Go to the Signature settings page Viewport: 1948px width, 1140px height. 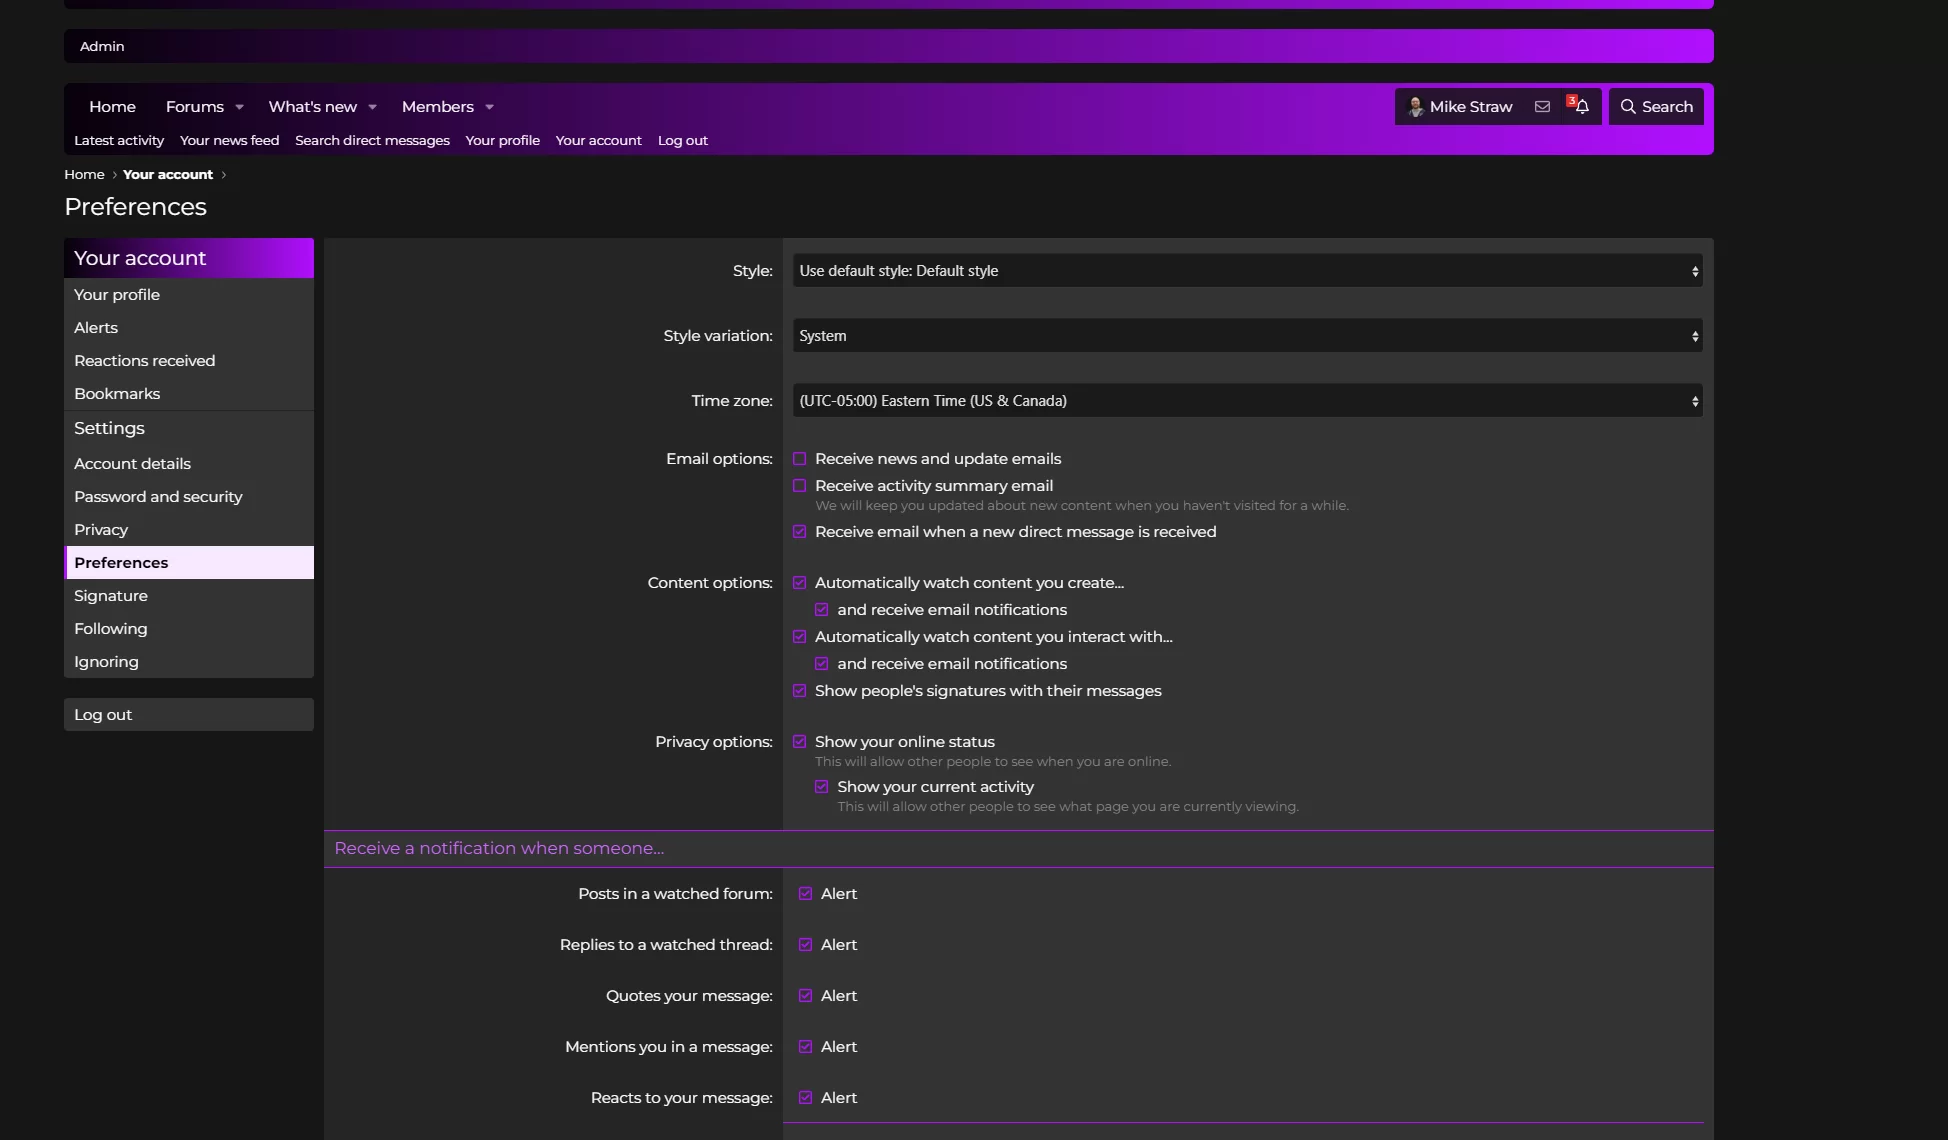(x=111, y=596)
